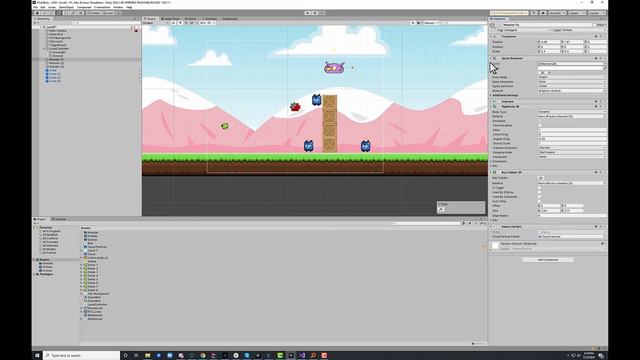Screen dimensions: 640x360
Task: Toggle the Static checkbox in Inspector
Action: [595, 25]
